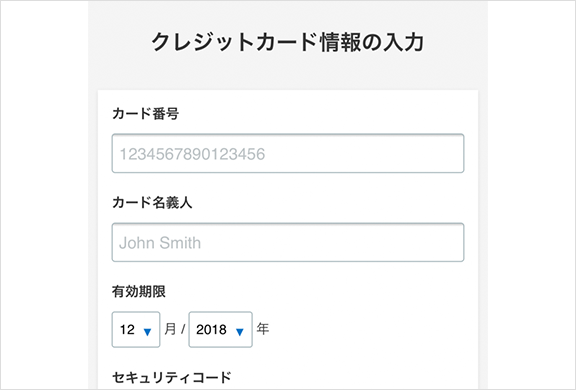Click the 月 text after month dropdown
This screenshot has width=576, height=390.
(170, 329)
